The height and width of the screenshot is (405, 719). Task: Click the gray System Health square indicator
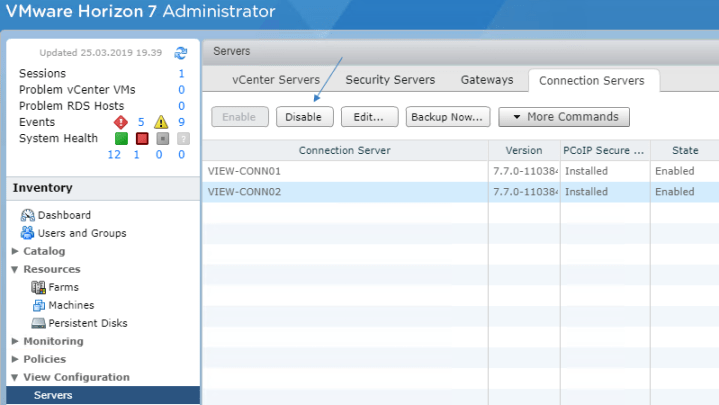coord(163,139)
